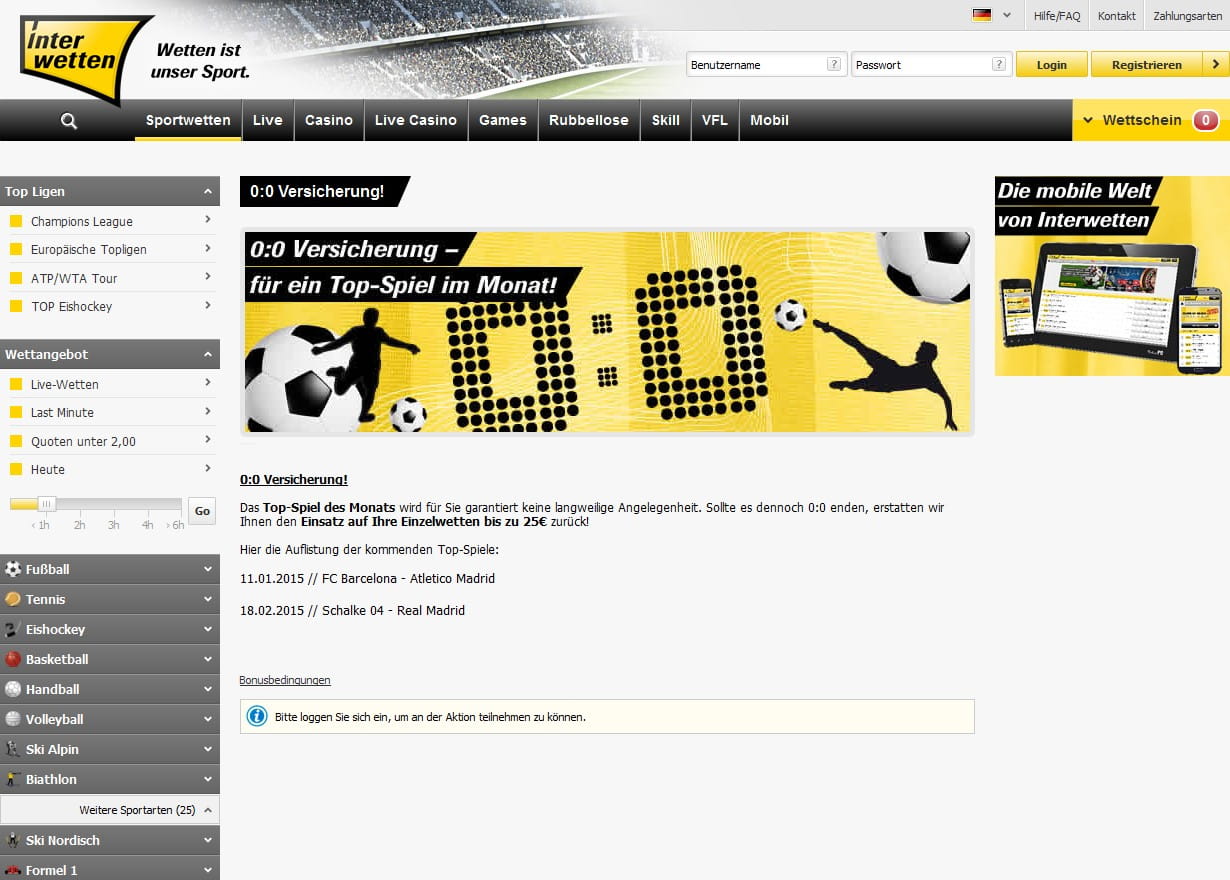Click the time range slider handle

tap(47, 504)
